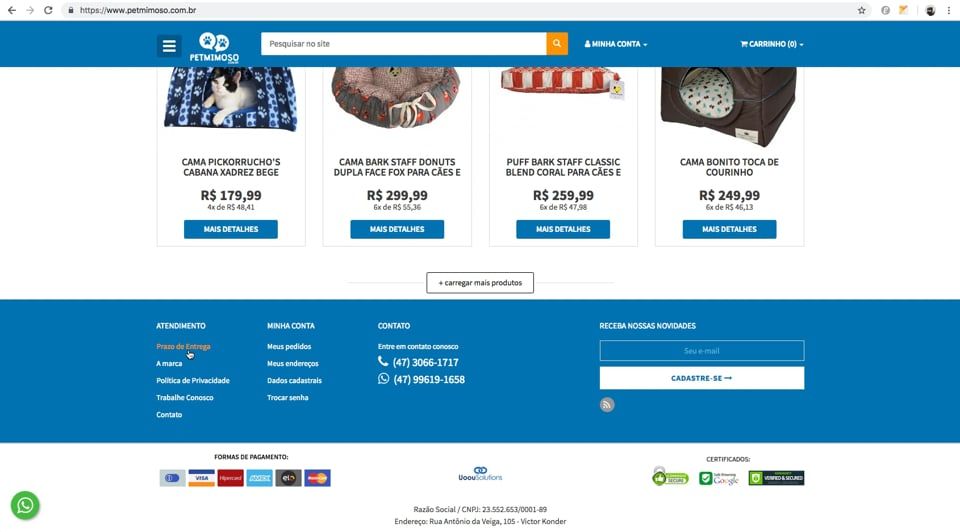Open the hamburger menu icon
This screenshot has width=960, height=532.
click(x=169, y=46)
